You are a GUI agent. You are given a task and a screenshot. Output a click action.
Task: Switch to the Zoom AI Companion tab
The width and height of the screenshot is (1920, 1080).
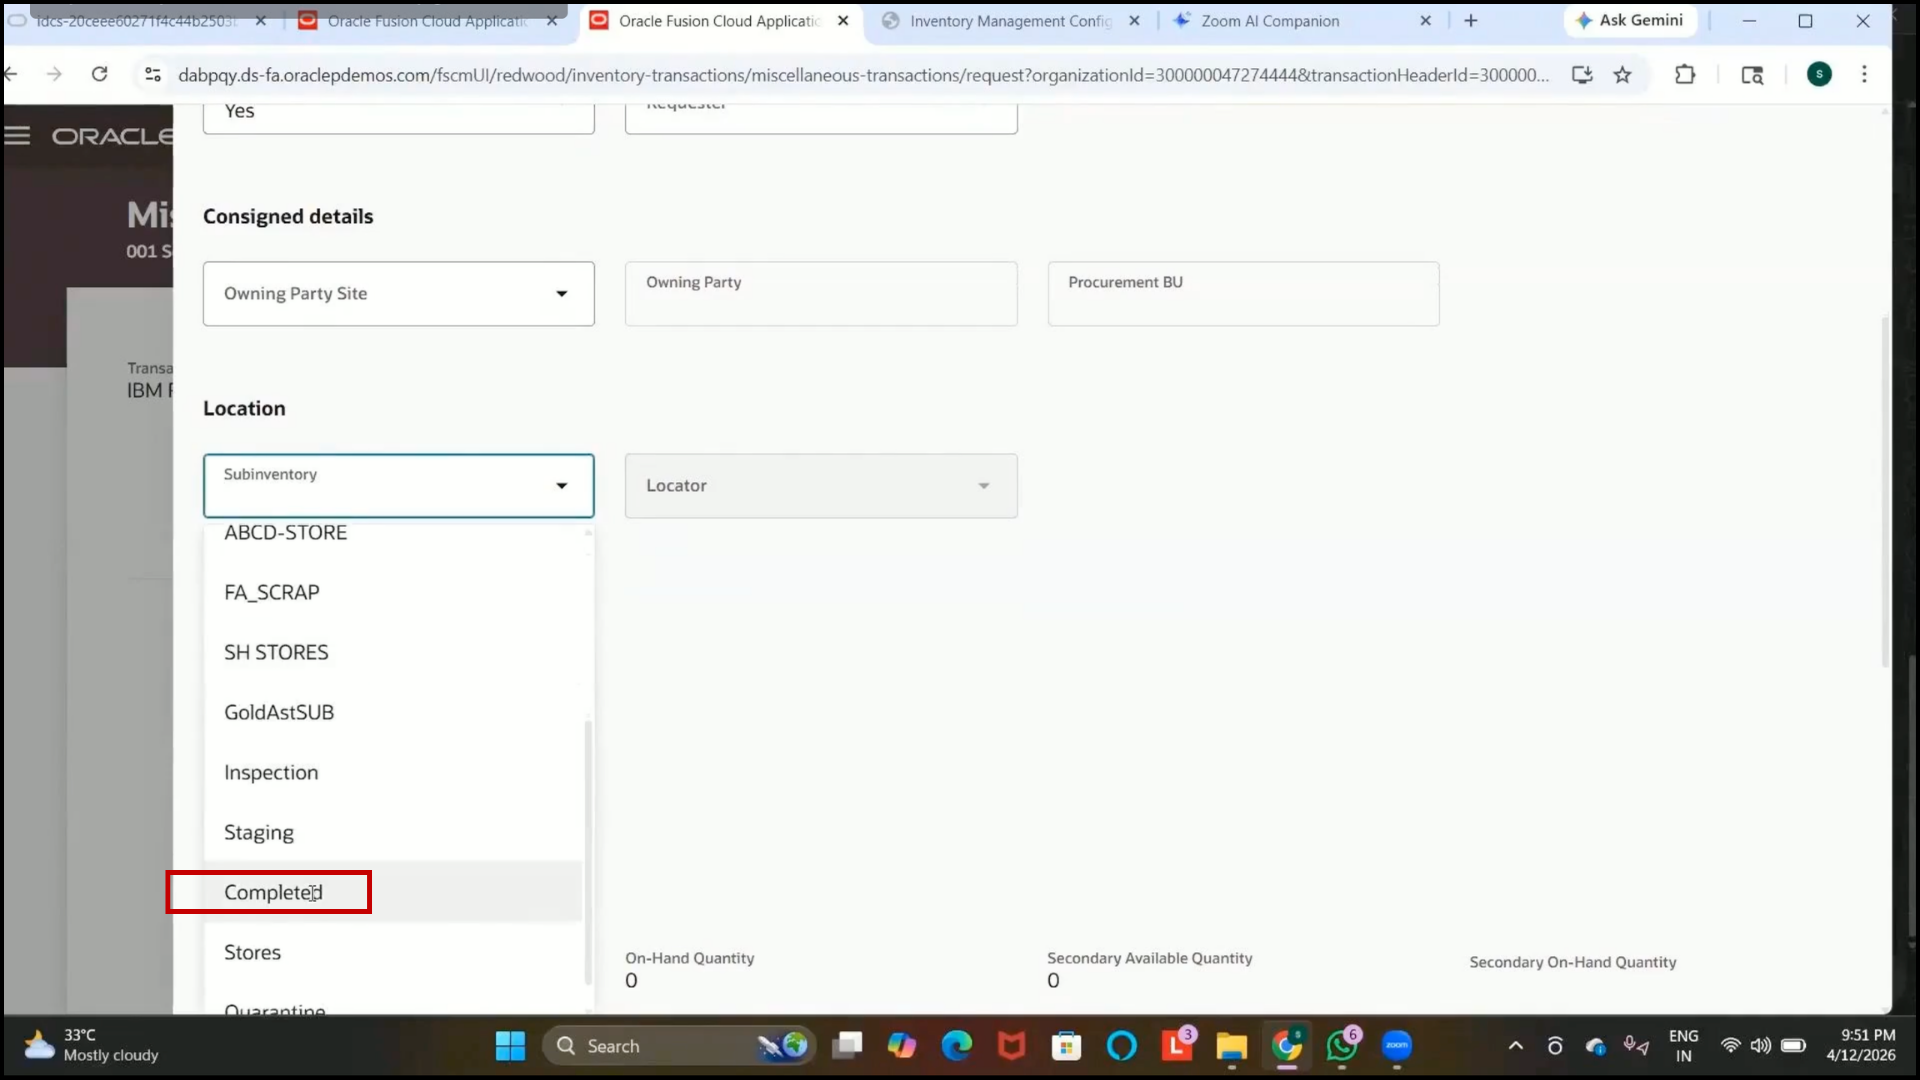(1270, 20)
